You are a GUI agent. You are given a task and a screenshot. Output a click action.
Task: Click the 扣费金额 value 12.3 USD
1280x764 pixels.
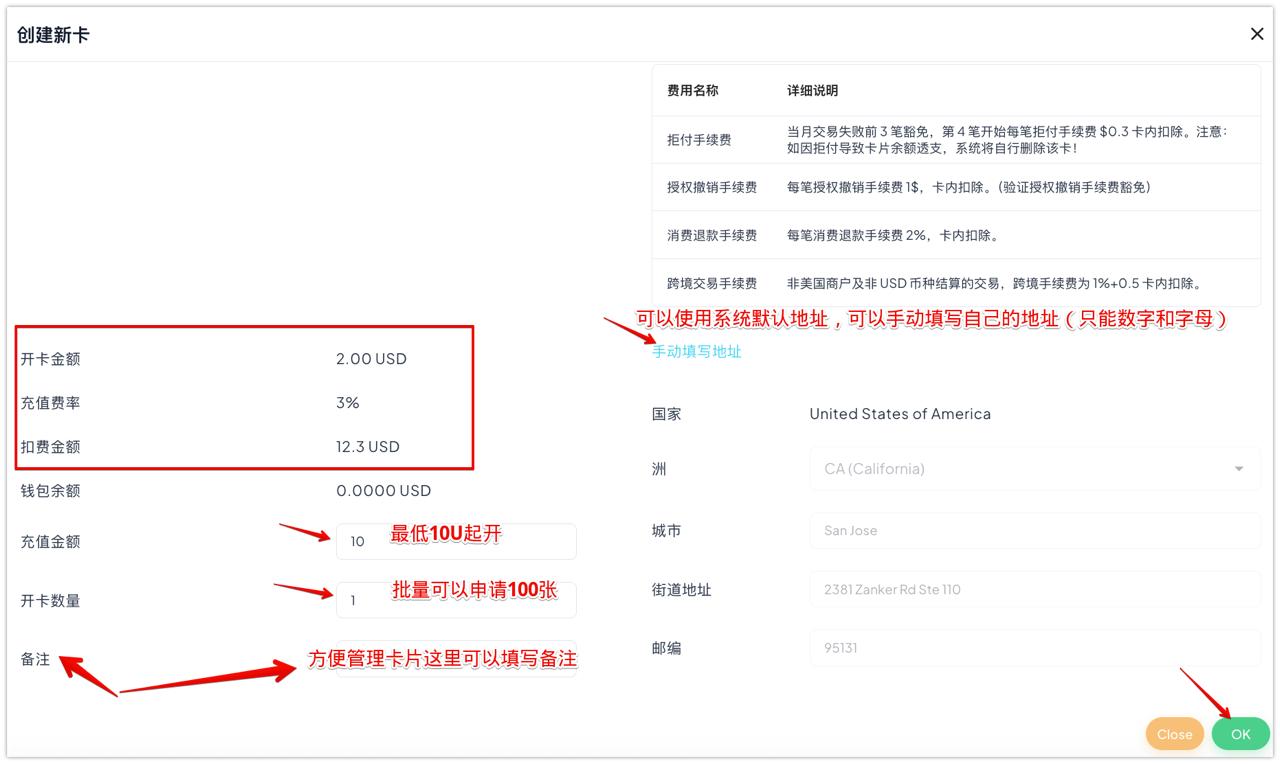pyautogui.click(x=367, y=447)
